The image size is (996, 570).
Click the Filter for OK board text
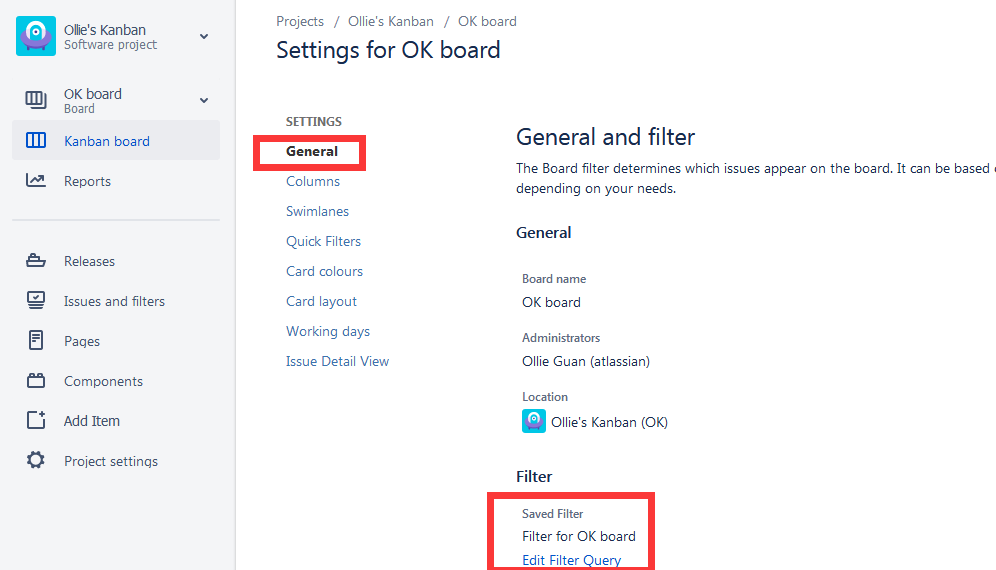click(x=579, y=536)
